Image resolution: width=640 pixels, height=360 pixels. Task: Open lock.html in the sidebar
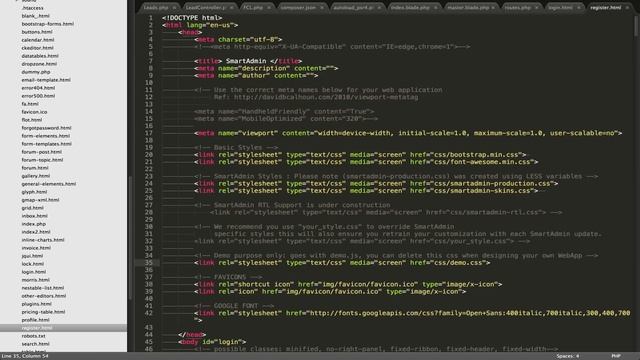(x=33, y=264)
